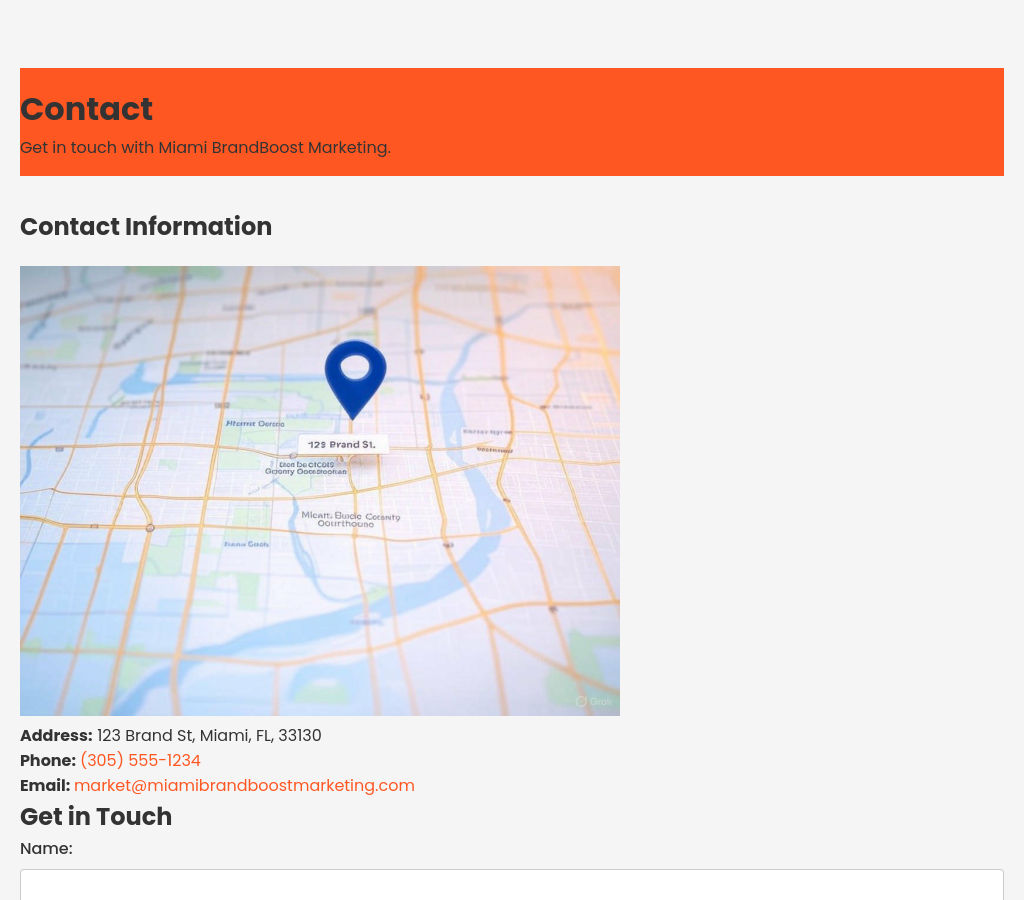Click the bold "Address:" label

(x=56, y=736)
